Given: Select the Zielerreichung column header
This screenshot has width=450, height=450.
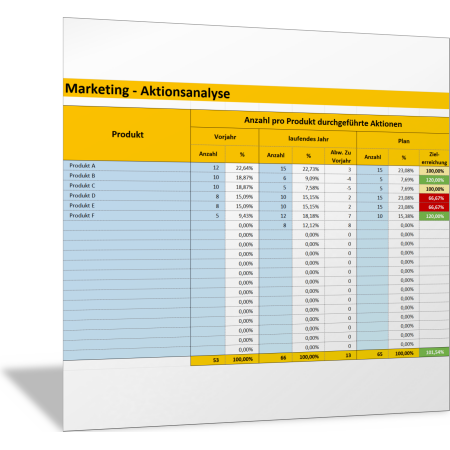Looking at the screenshot, I should [x=434, y=158].
